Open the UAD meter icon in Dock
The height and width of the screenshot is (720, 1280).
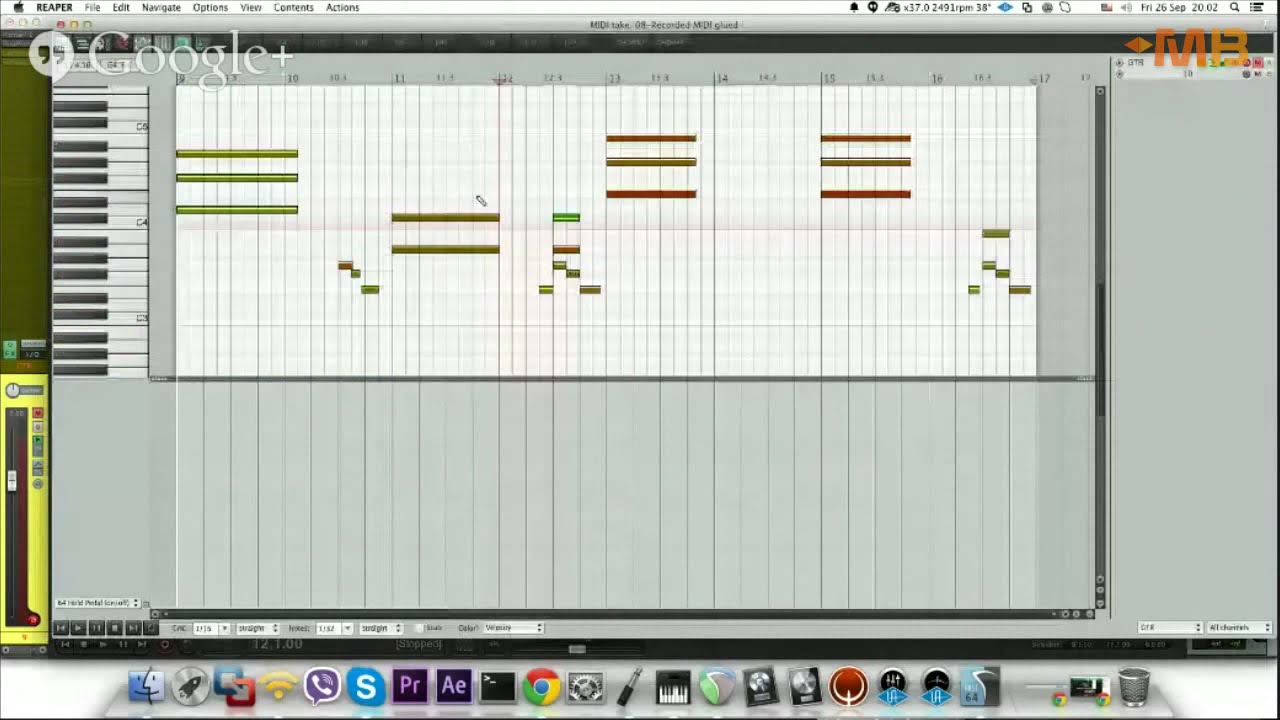pos(937,687)
